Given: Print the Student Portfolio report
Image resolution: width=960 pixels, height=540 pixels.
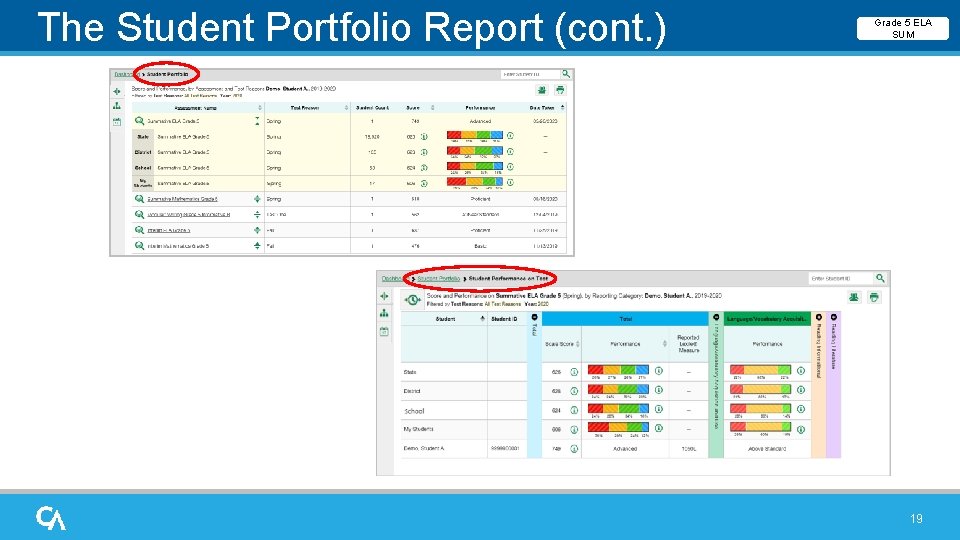Looking at the screenshot, I should pyautogui.click(x=560, y=90).
